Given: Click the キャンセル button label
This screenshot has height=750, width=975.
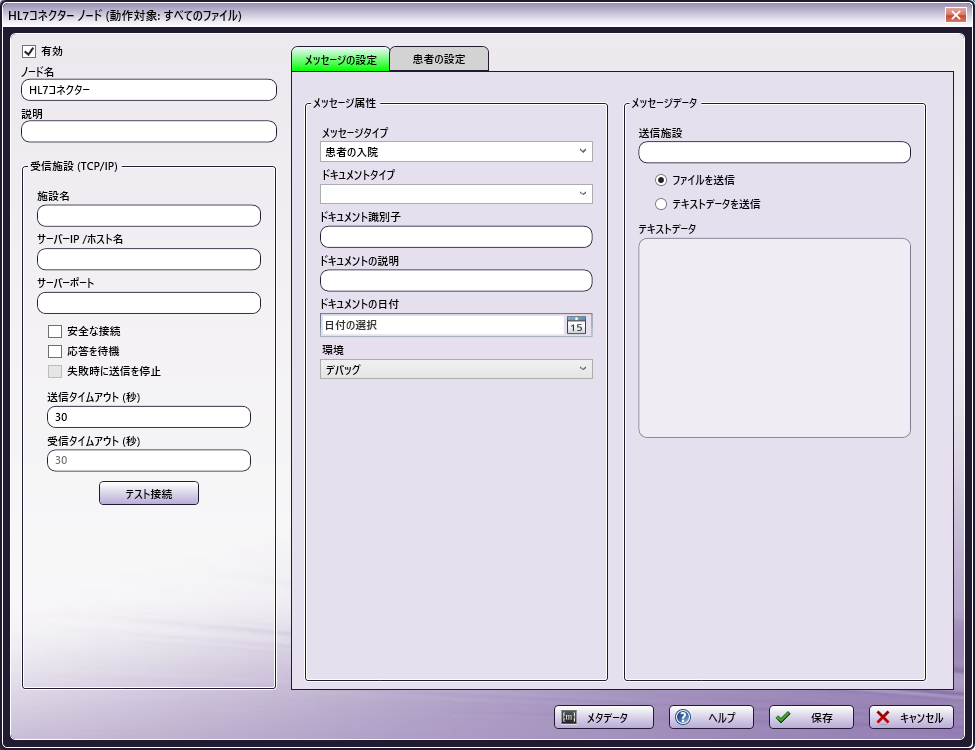Looking at the screenshot, I should pyautogui.click(x=922, y=718).
